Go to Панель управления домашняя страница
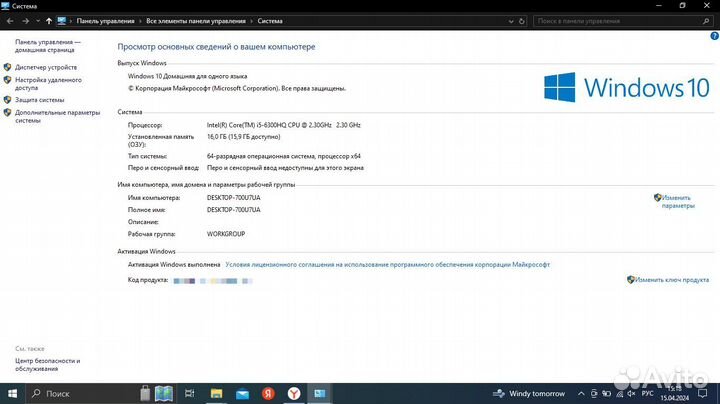The width and height of the screenshot is (720, 404). (x=48, y=46)
